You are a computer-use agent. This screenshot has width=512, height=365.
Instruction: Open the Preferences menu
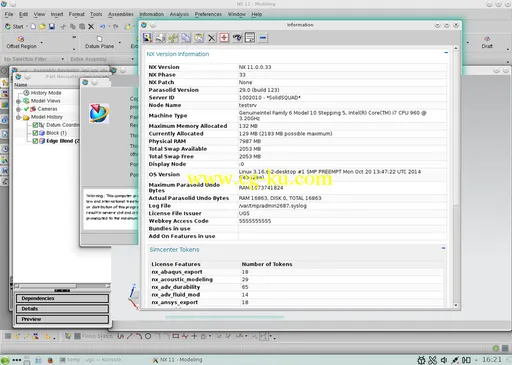pyautogui.click(x=208, y=14)
